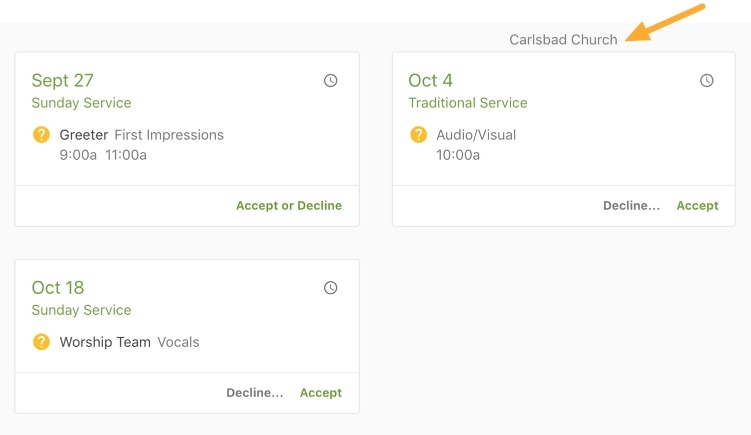751x435 pixels.
Task: Open Decline options for Oct 18 service
Action: (255, 393)
